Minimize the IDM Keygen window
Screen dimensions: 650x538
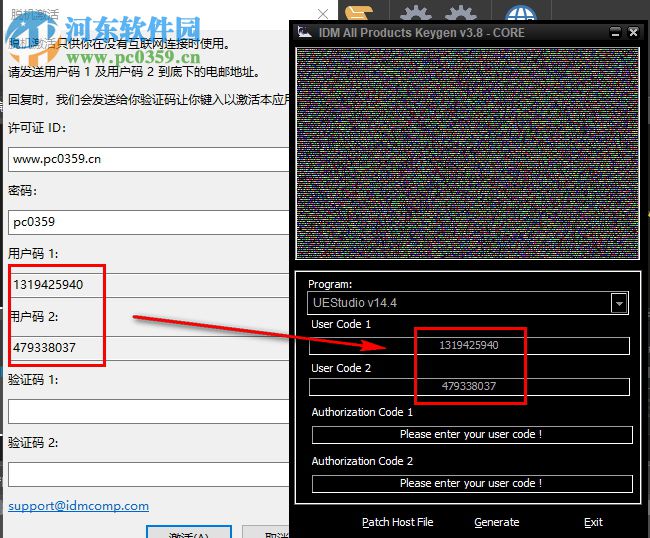coord(615,32)
